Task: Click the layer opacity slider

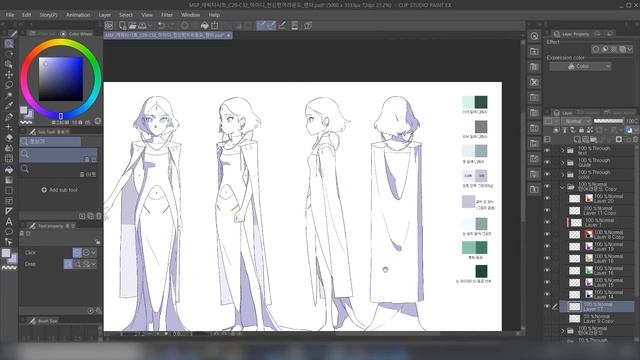Action: click(609, 121)
